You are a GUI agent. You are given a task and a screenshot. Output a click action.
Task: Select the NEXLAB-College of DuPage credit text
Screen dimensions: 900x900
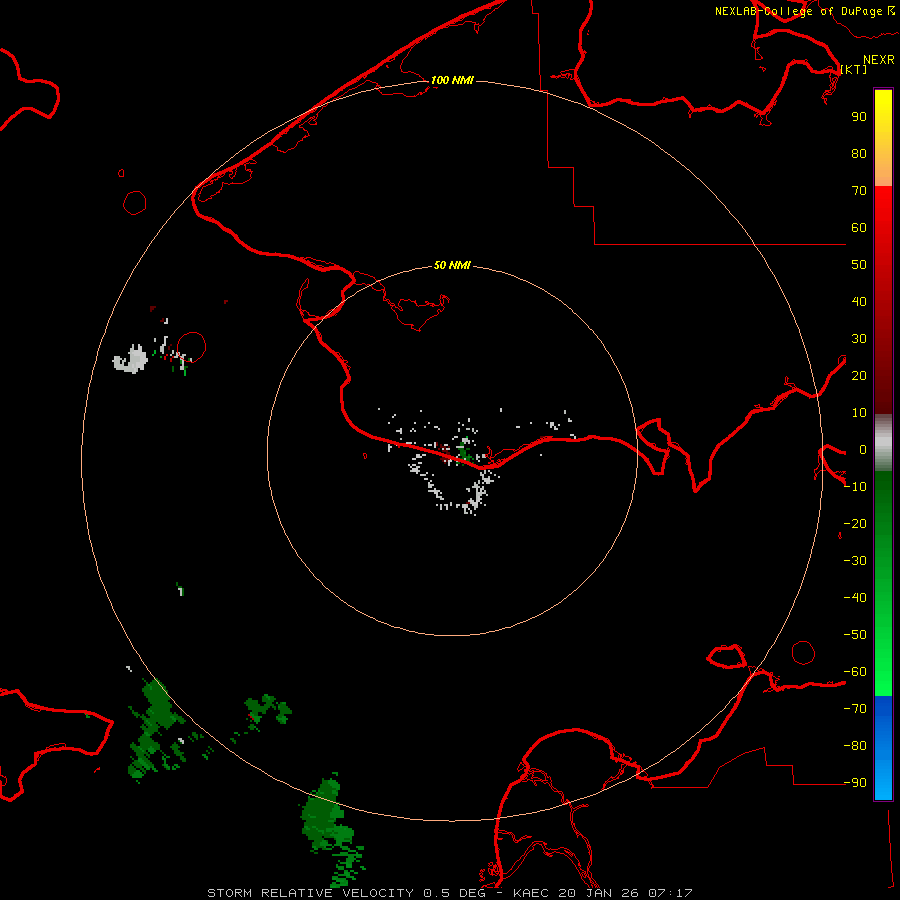point(799,11)
